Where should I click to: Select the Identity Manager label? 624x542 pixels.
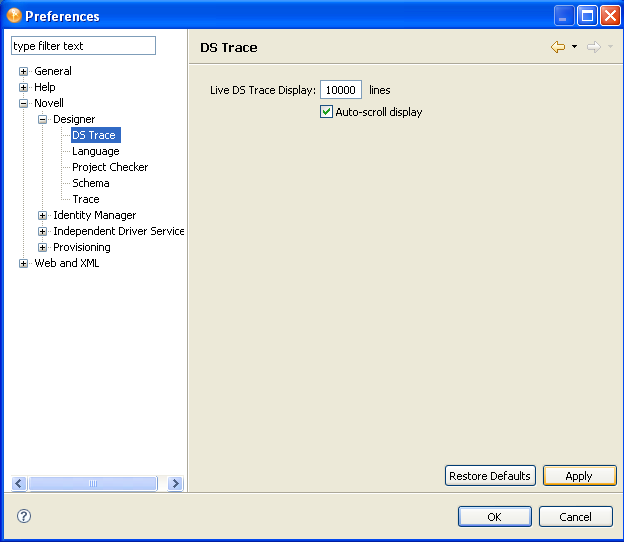pyautogui.click(x=95, y=215)
